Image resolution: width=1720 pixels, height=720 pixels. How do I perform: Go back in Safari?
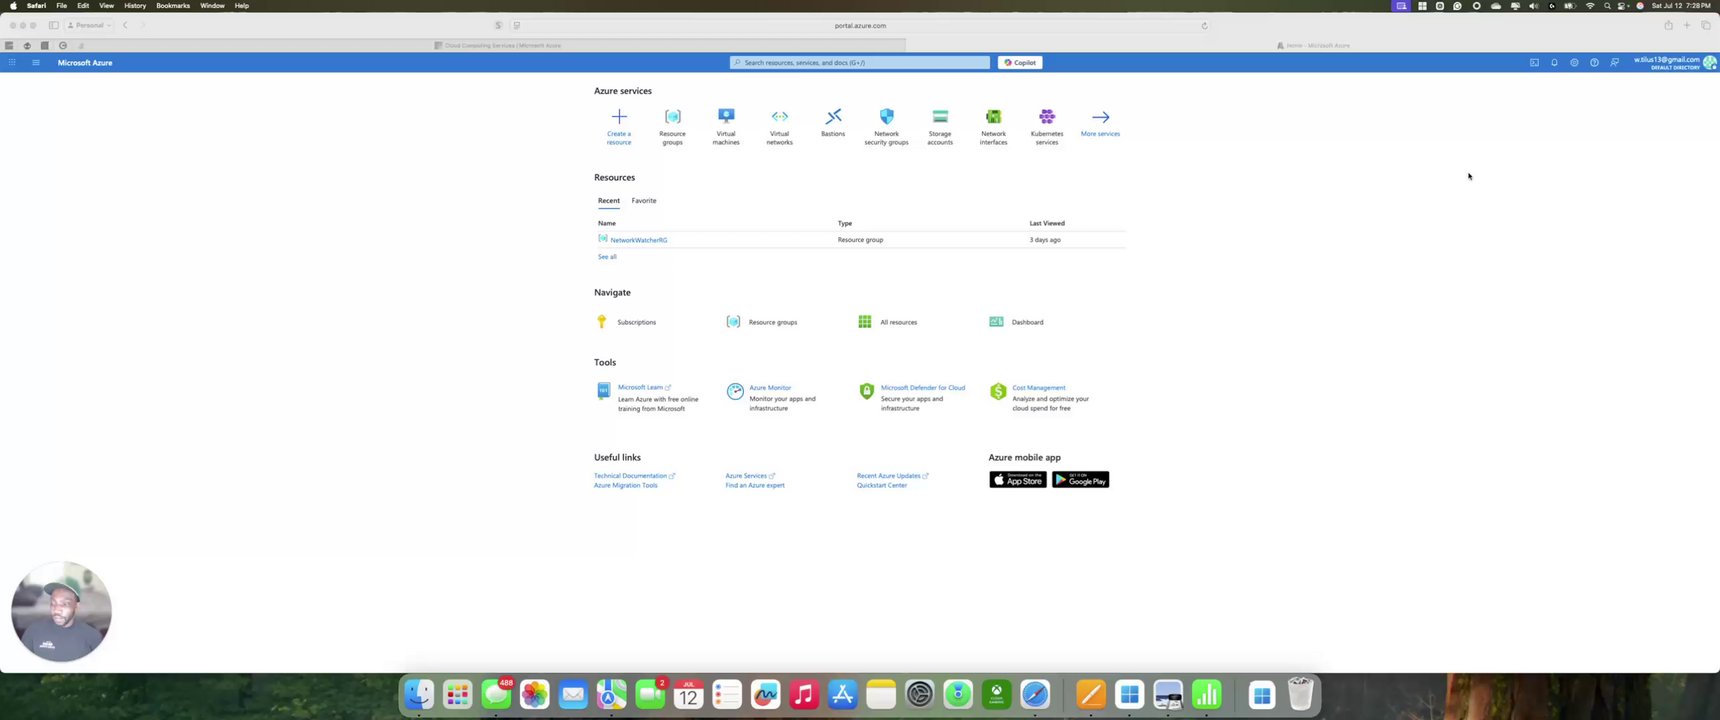click(x=125, y=25)
